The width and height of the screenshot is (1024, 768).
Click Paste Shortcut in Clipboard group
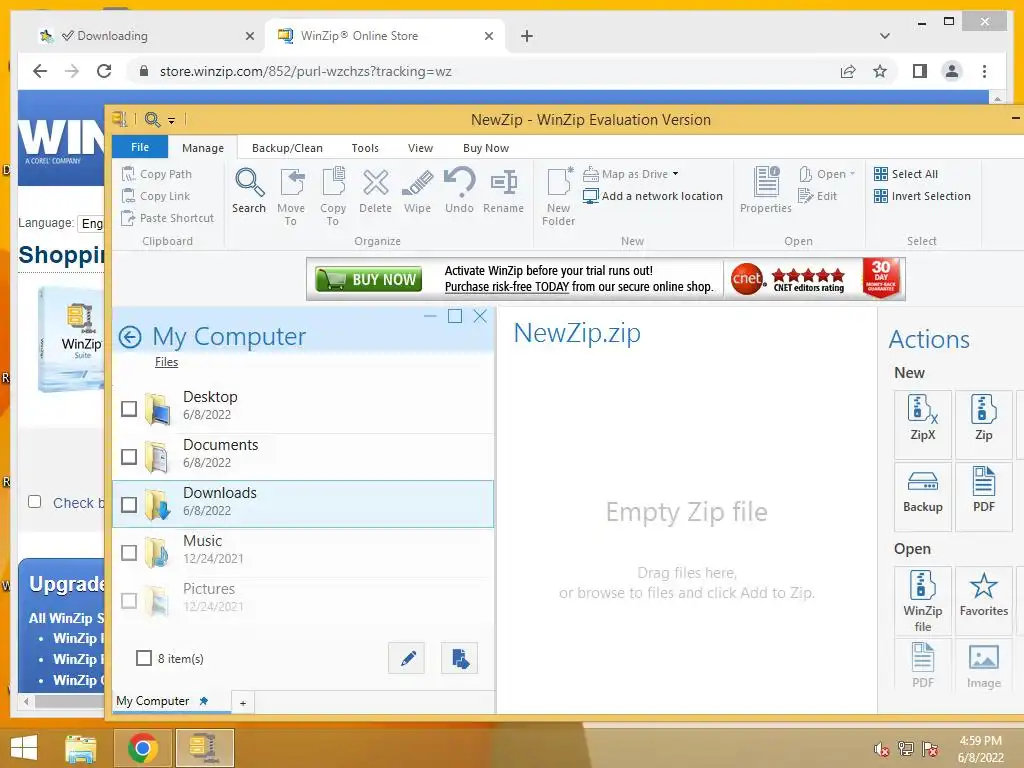coord(168,218)
